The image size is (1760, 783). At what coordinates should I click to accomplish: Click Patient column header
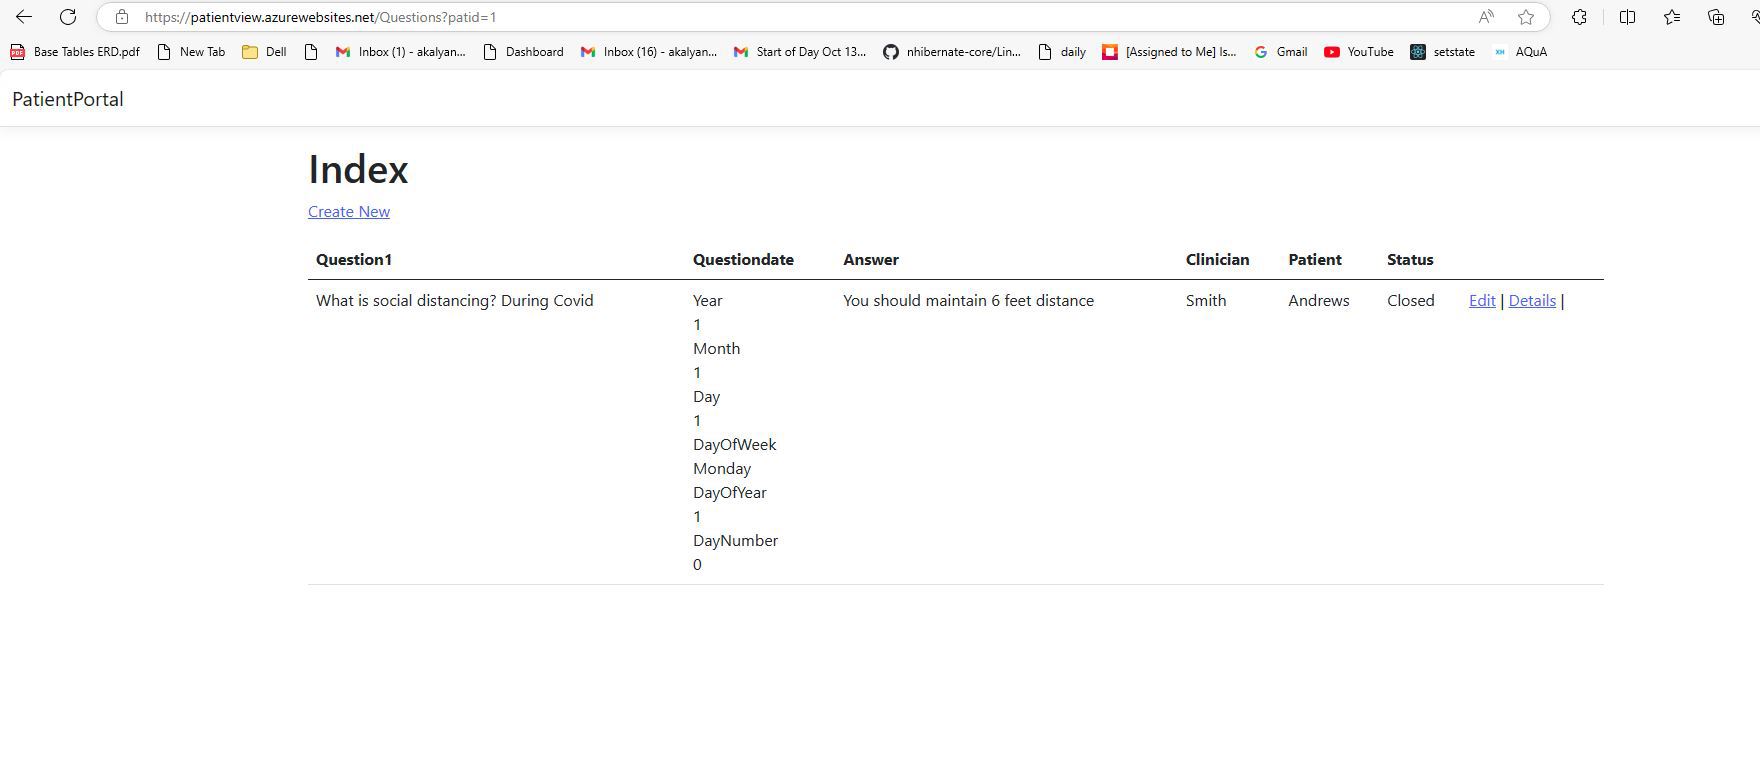tap(1315, 260)
